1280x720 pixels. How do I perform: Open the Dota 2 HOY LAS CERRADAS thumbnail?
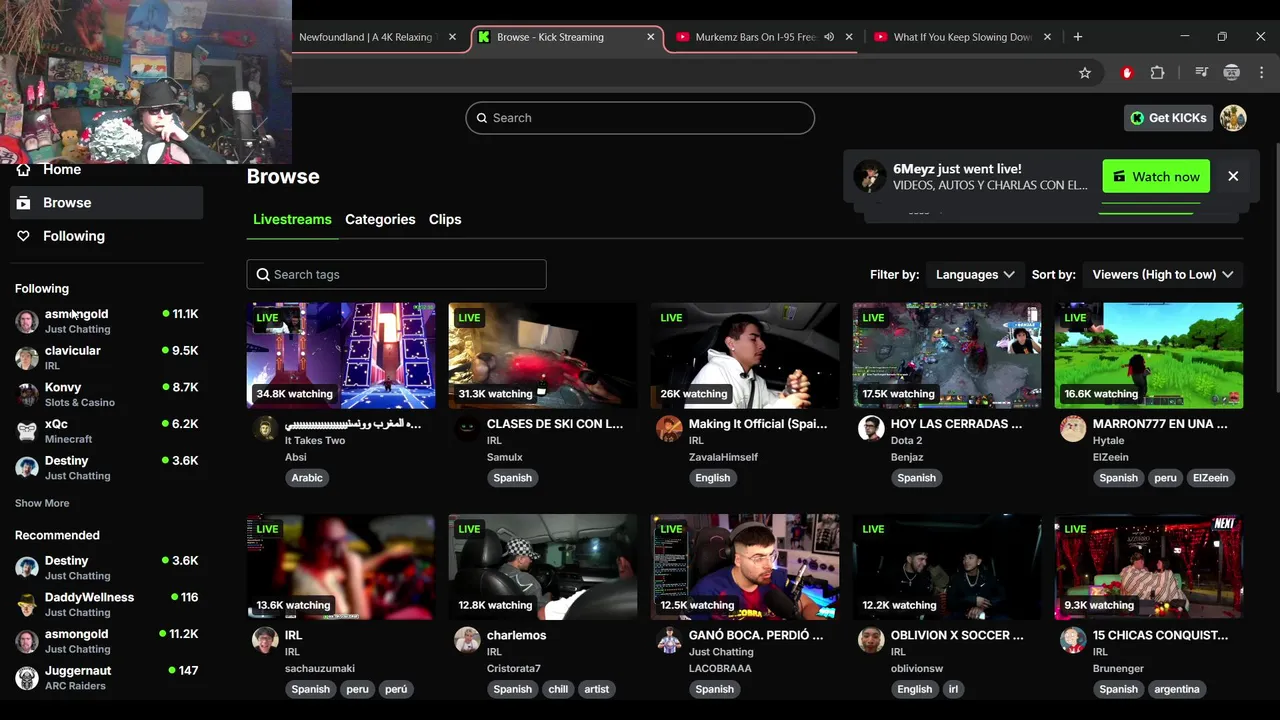[947, 356]
